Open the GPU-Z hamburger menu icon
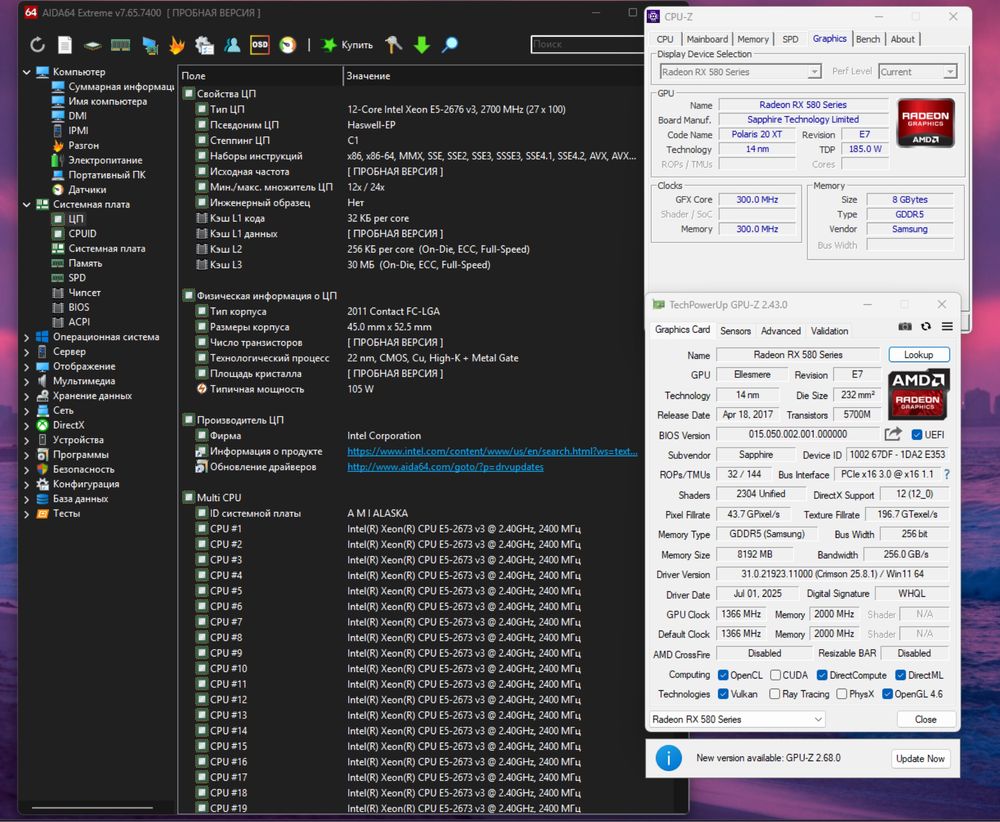1000x822 pixels. (x=947, y=327)
